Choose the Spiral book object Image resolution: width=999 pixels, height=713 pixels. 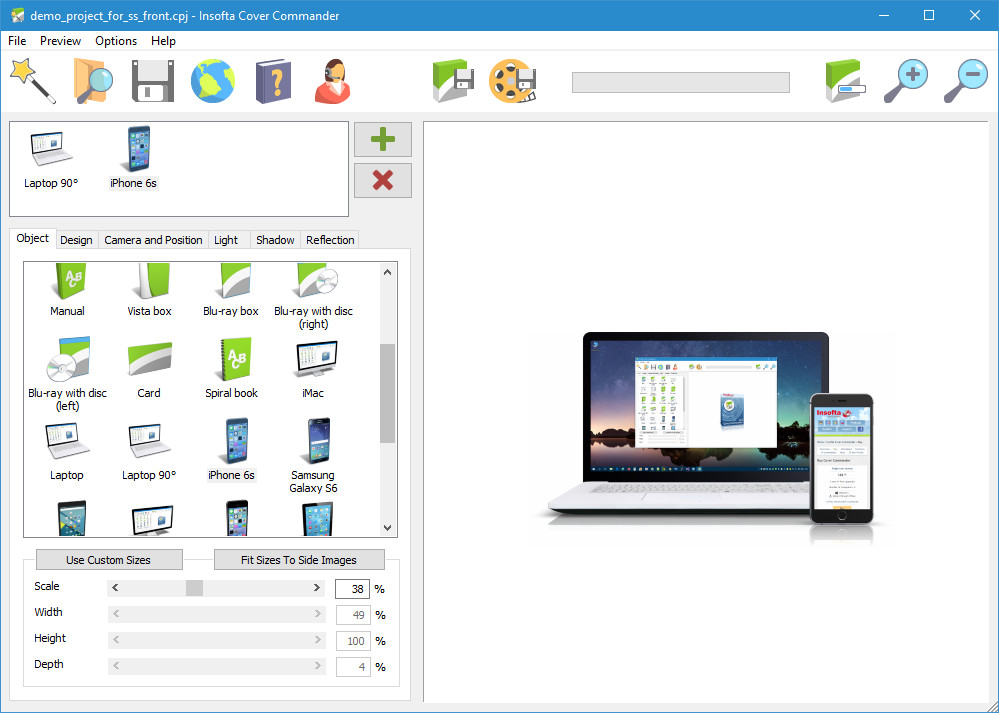coord(231,368)
